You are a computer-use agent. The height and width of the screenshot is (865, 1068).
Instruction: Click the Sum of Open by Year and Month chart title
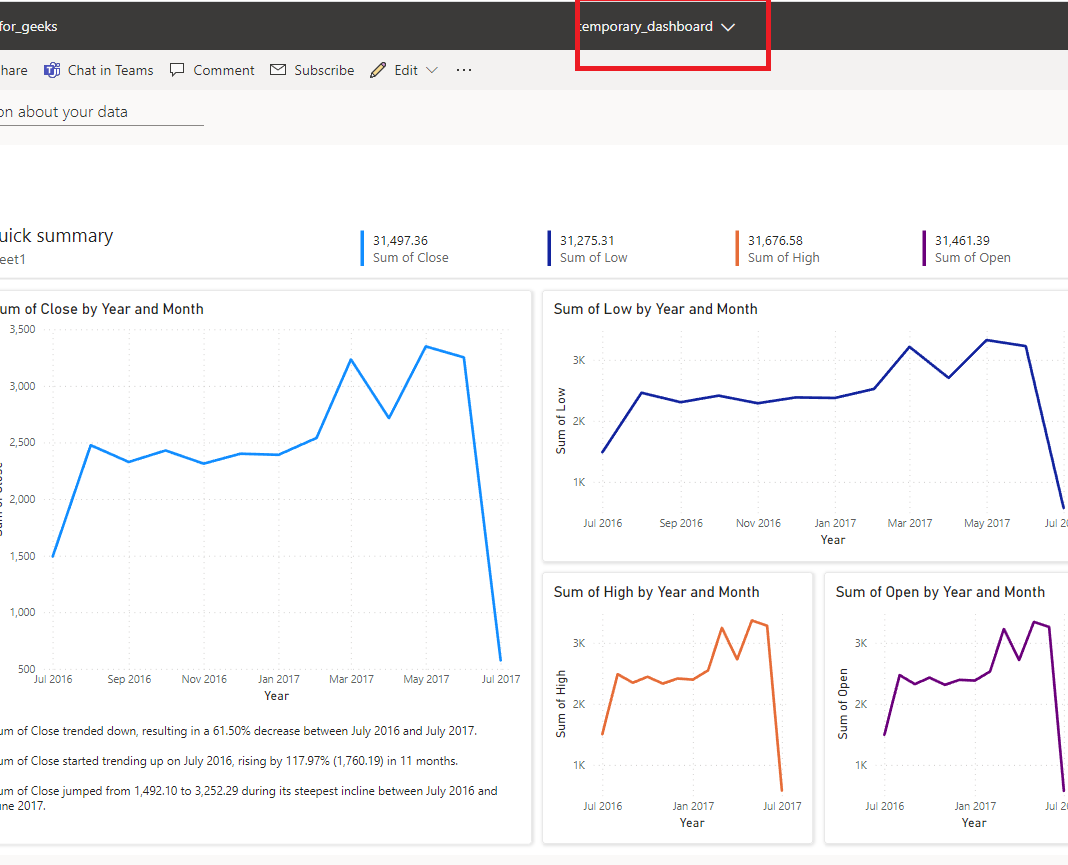pos(941,593)
